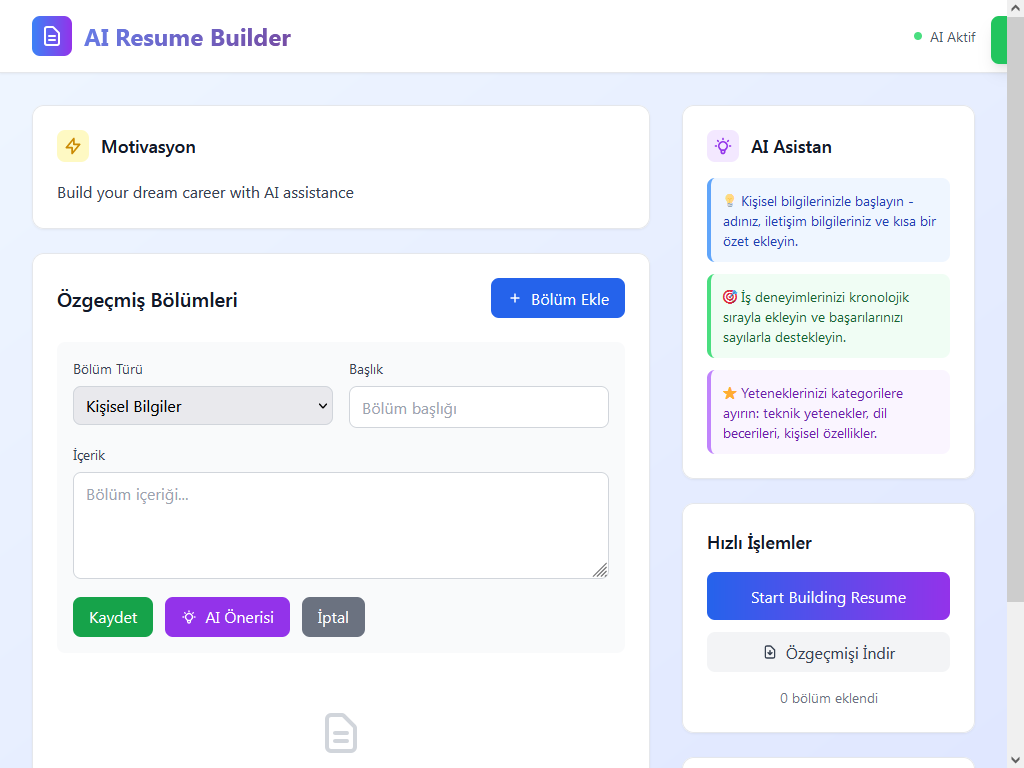Focus the Başlık input field

(479, 407)
